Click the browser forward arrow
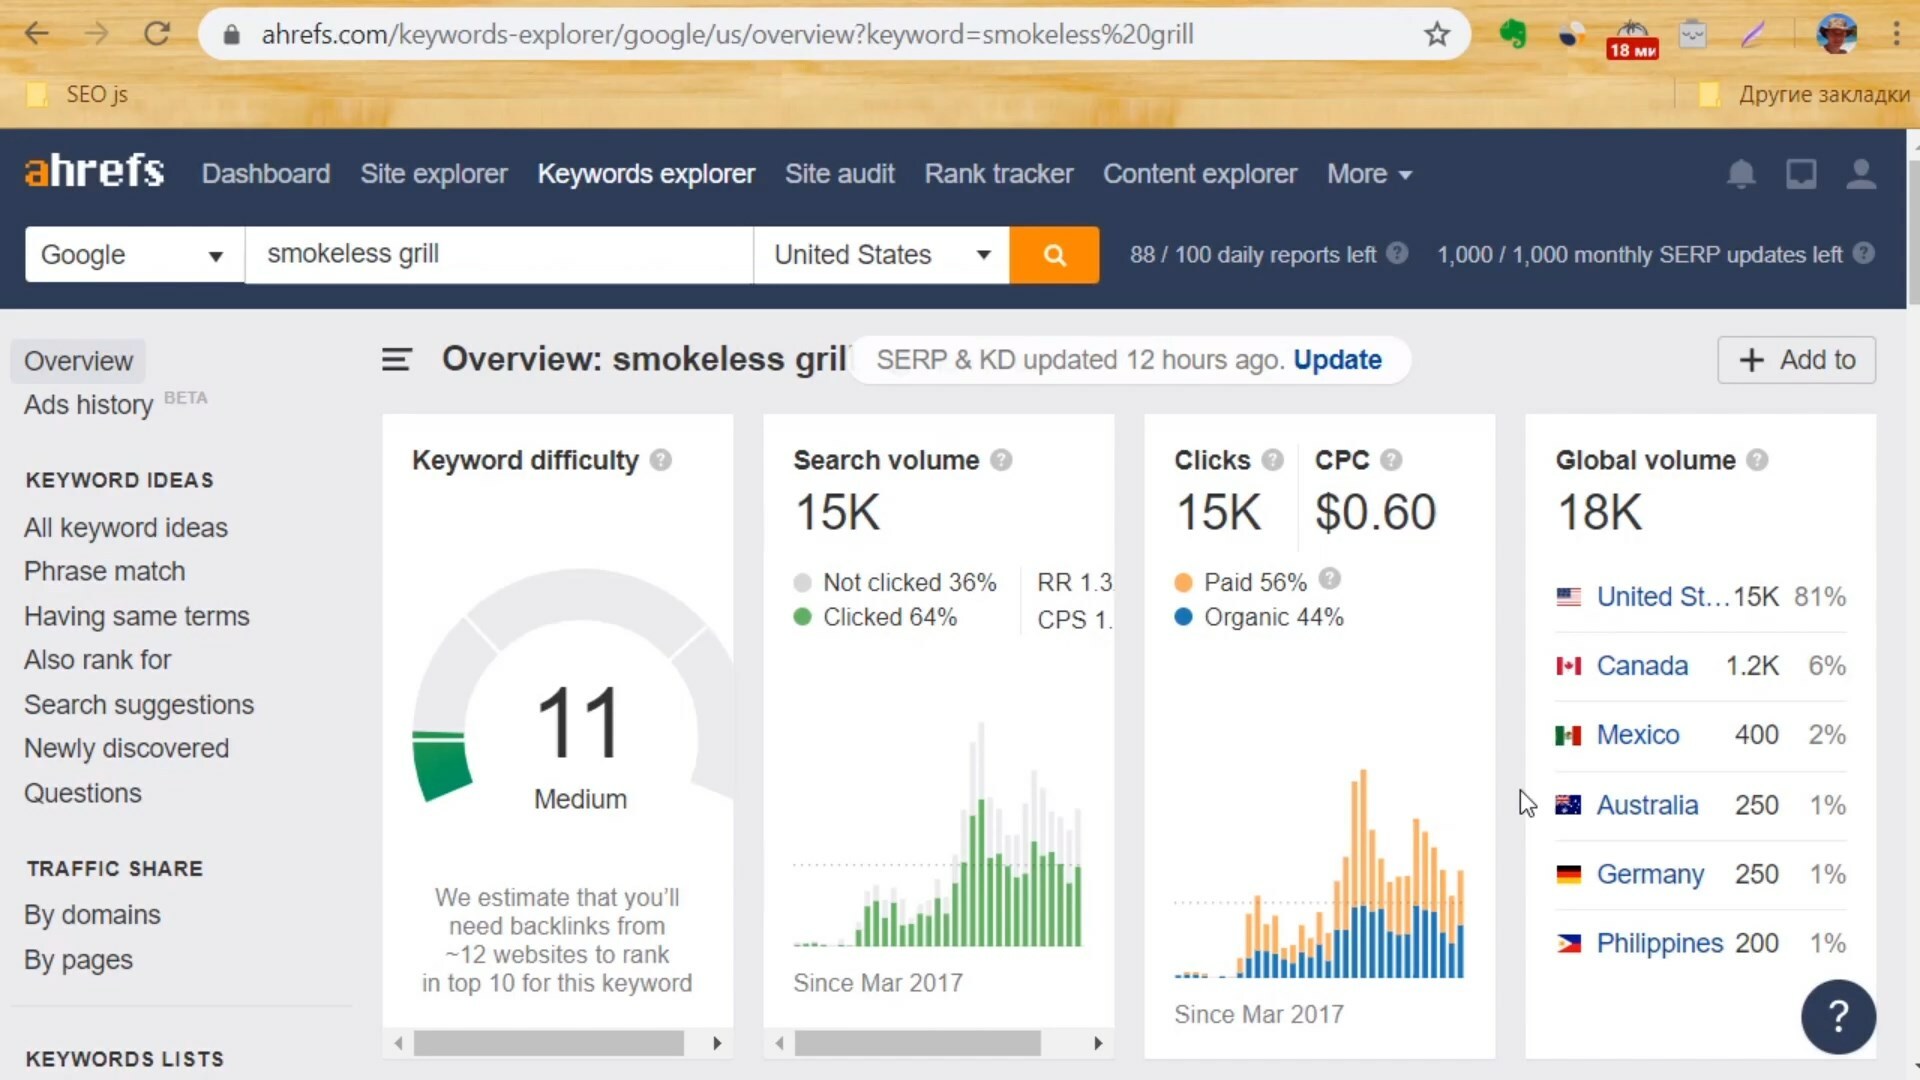 96,34
